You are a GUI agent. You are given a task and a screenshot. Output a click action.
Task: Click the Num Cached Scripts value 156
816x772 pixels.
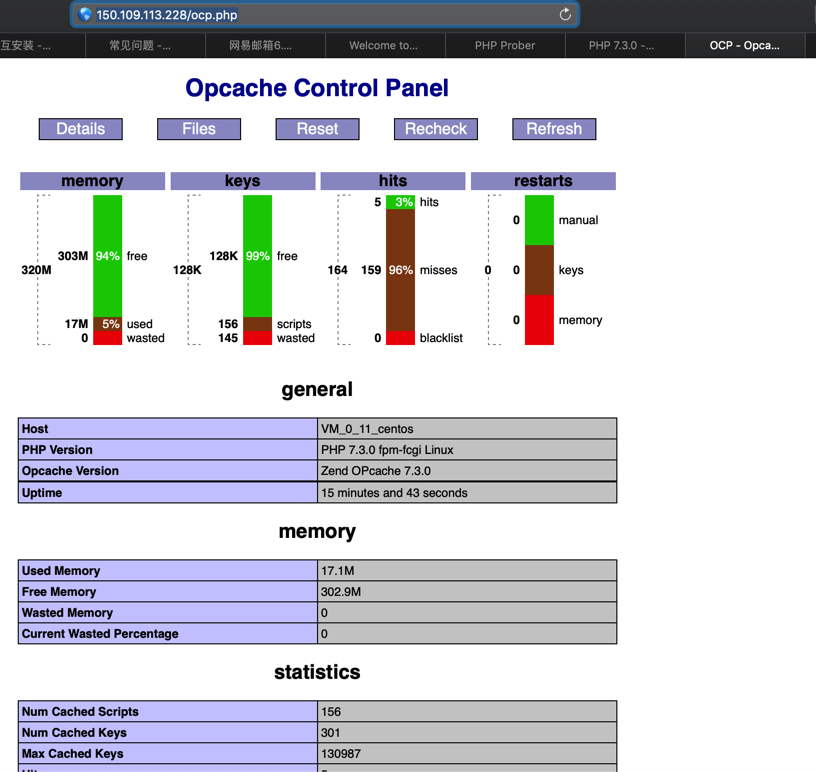(467, 711)
